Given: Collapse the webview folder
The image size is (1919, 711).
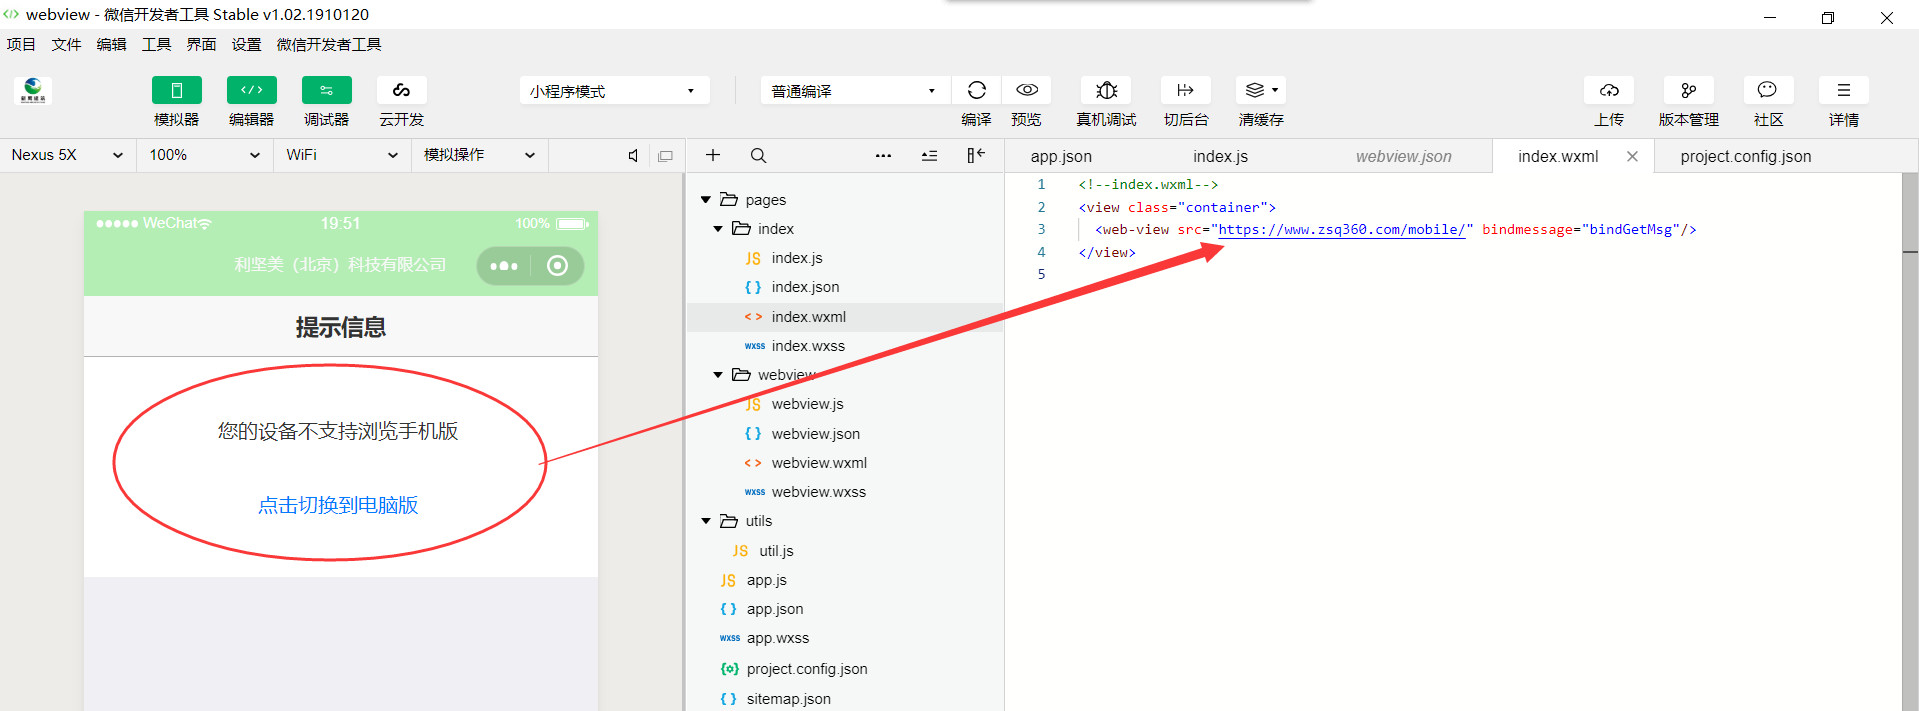Looking at the screenshot, I should (718, 375).
